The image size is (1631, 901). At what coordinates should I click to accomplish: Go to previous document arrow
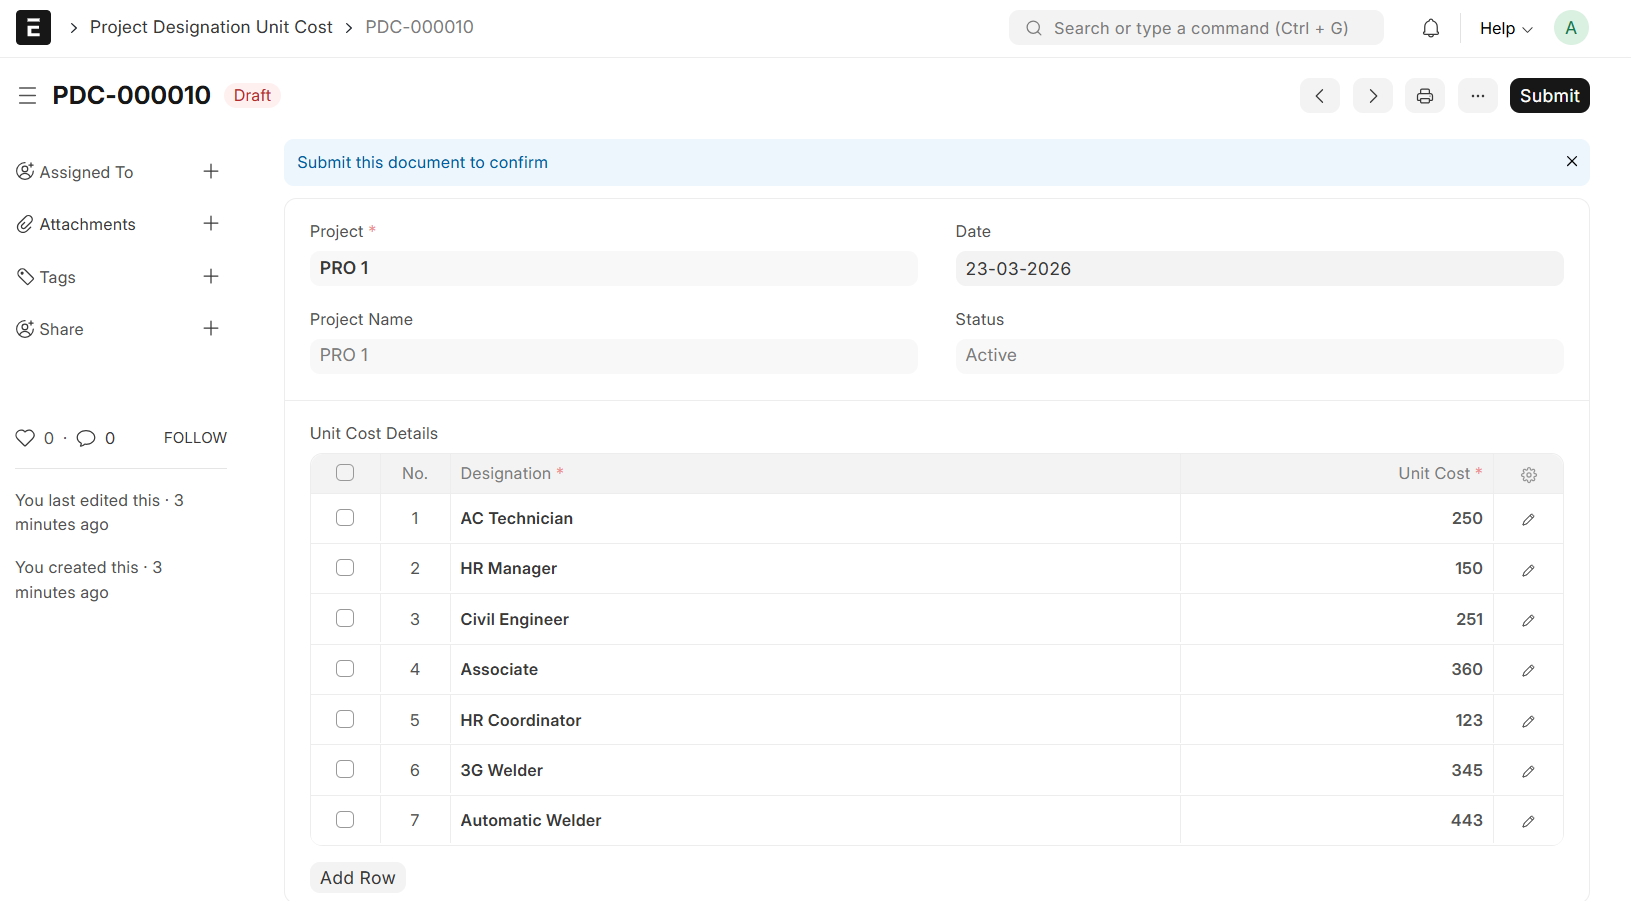[x=1319, y=96]
